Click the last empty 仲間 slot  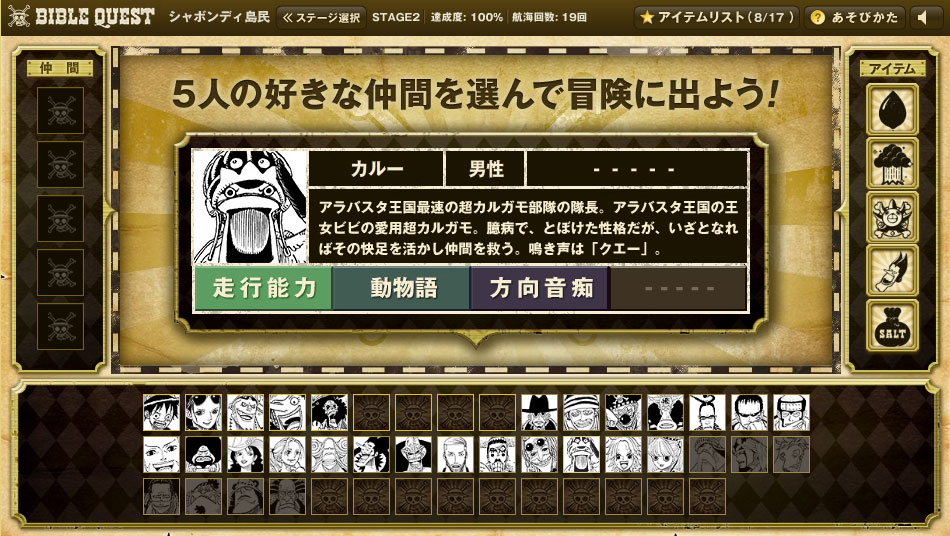point(61,327)
